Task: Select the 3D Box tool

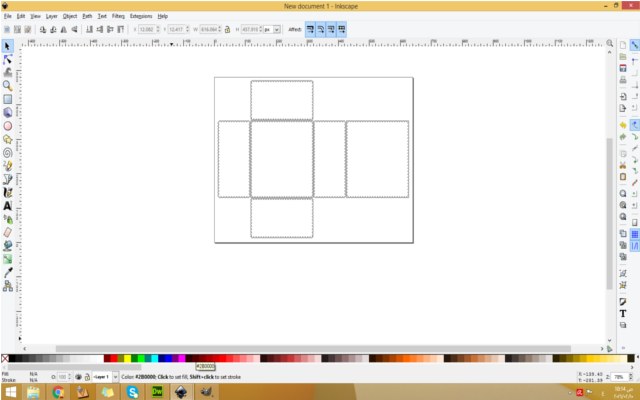Action: click(x=7, y=113)
